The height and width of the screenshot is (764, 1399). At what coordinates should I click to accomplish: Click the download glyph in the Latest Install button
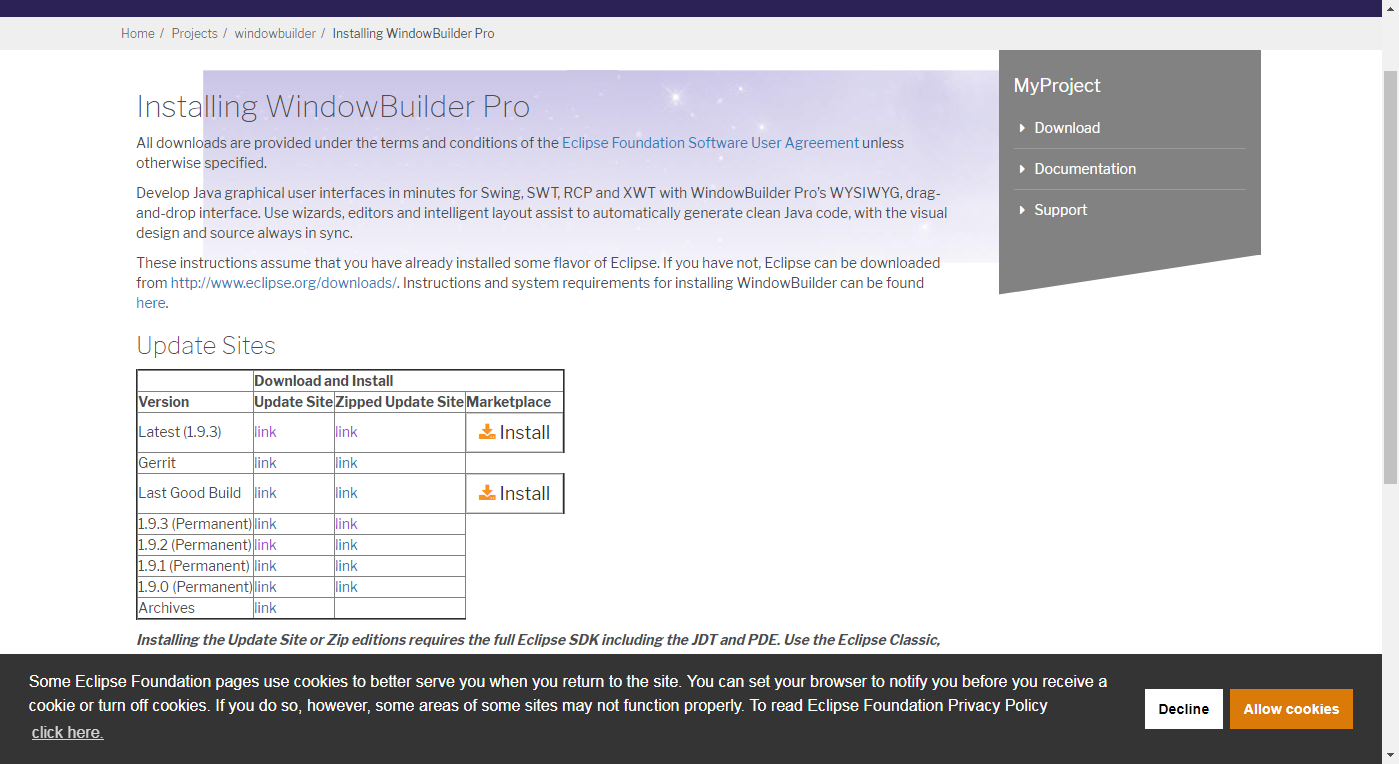487,431
